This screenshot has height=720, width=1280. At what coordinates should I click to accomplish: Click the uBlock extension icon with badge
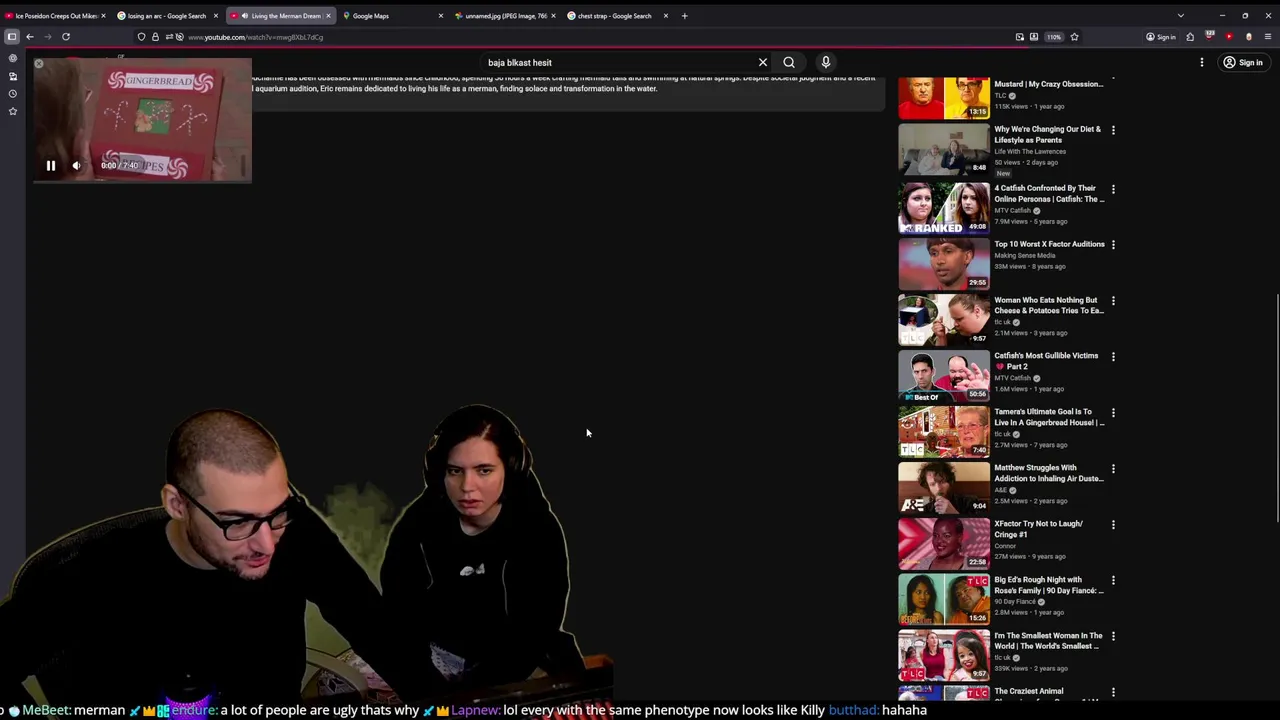tap(1210, 37)
